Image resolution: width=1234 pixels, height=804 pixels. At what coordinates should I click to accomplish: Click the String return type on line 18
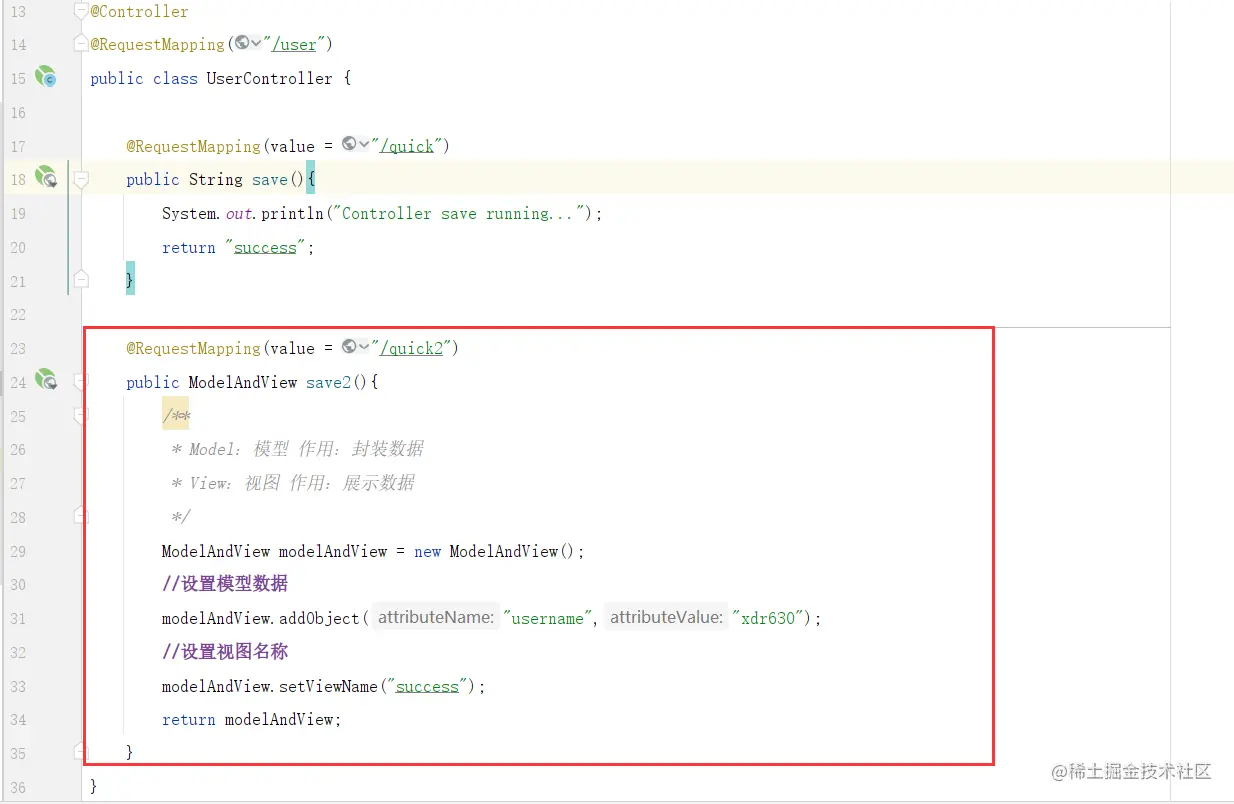pyautogui.click(x=215, y=180)
